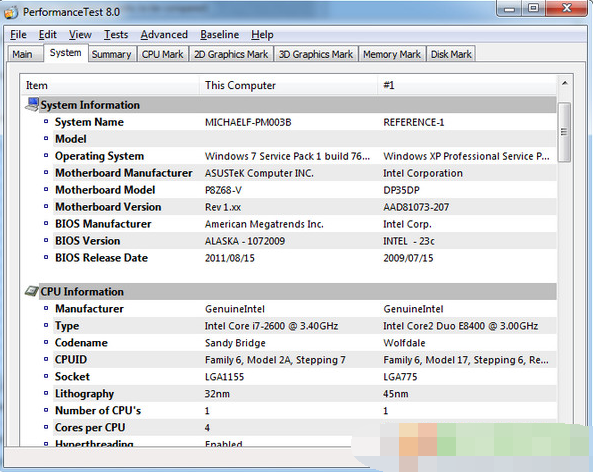Click the scrollbar up arrow
This screenshot has height=472, width=593.
click(x=565, y=83)
